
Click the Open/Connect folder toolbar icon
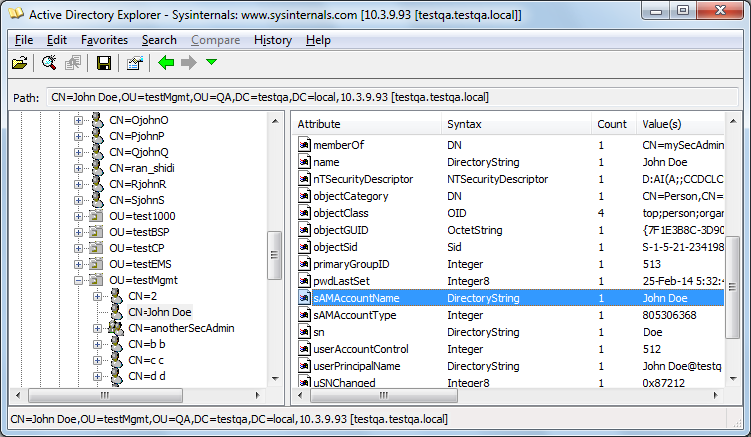click(x=19, y=64)
